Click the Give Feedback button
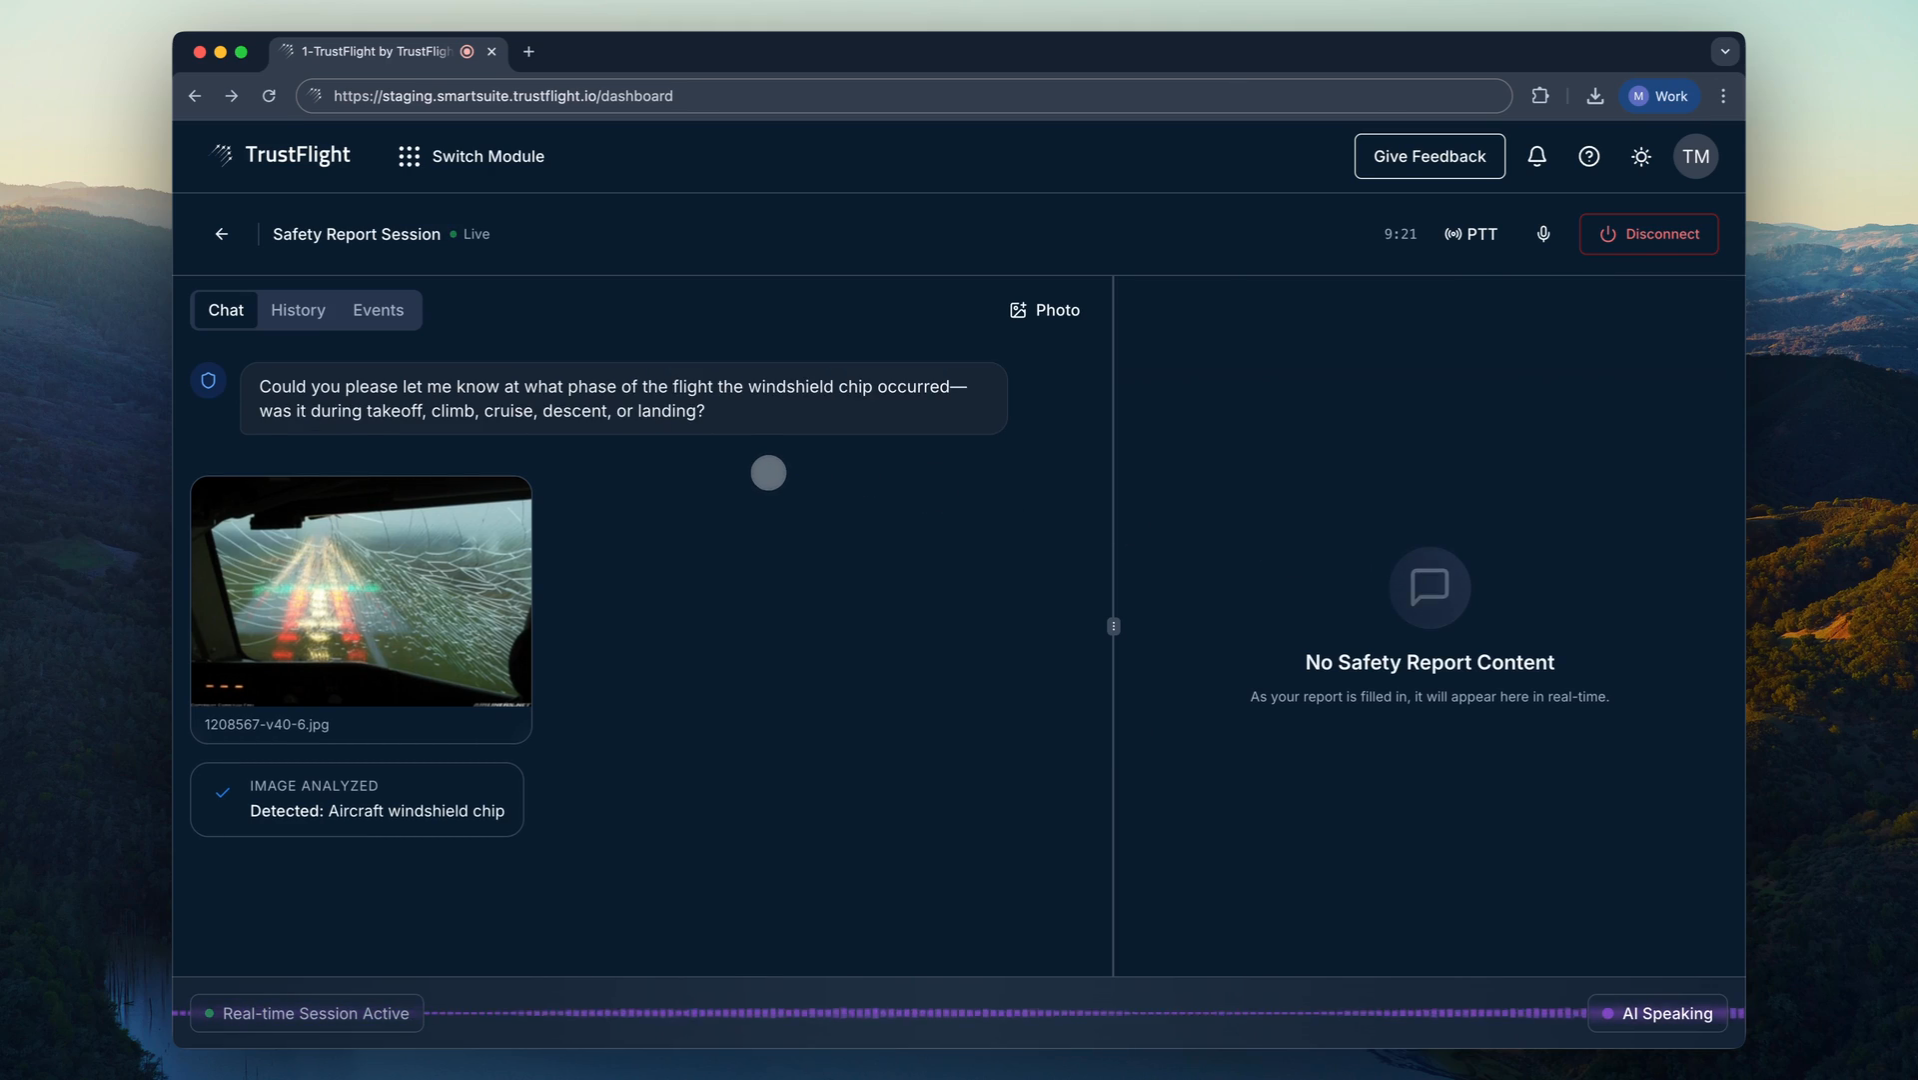This screenshot has height=1080, width=1918. (x=1429, y=156)
